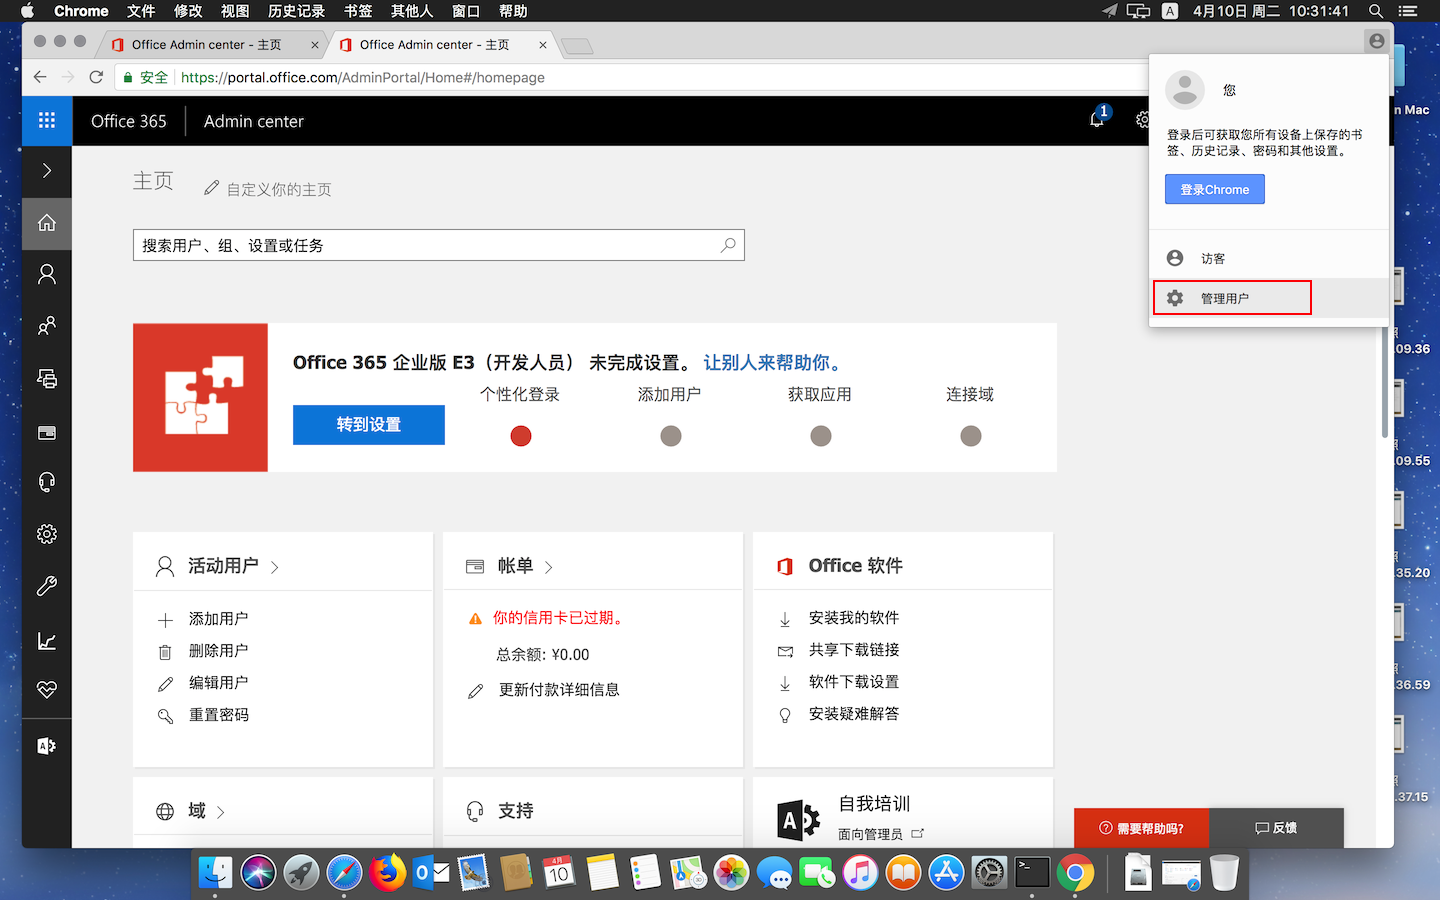This screenshot has width=1440, height=900.
Task: Open the Admin centers icon in the sidebar
Action: [47, 746]
